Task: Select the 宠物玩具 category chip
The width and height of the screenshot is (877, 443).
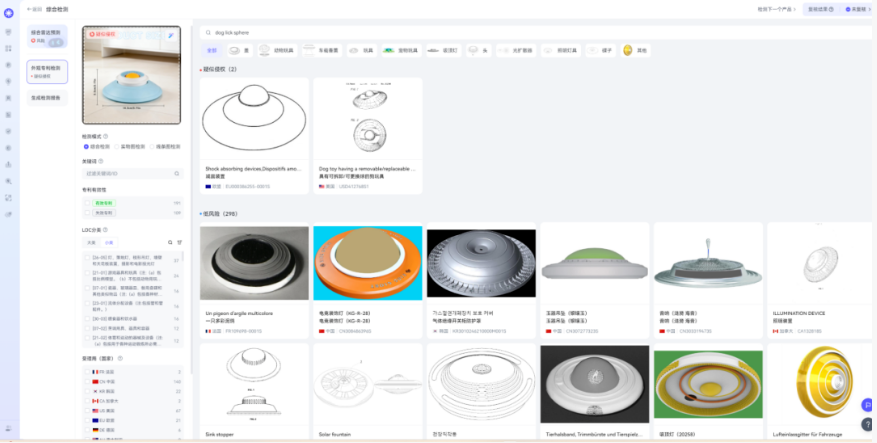Action: click(x=402, y=50)
